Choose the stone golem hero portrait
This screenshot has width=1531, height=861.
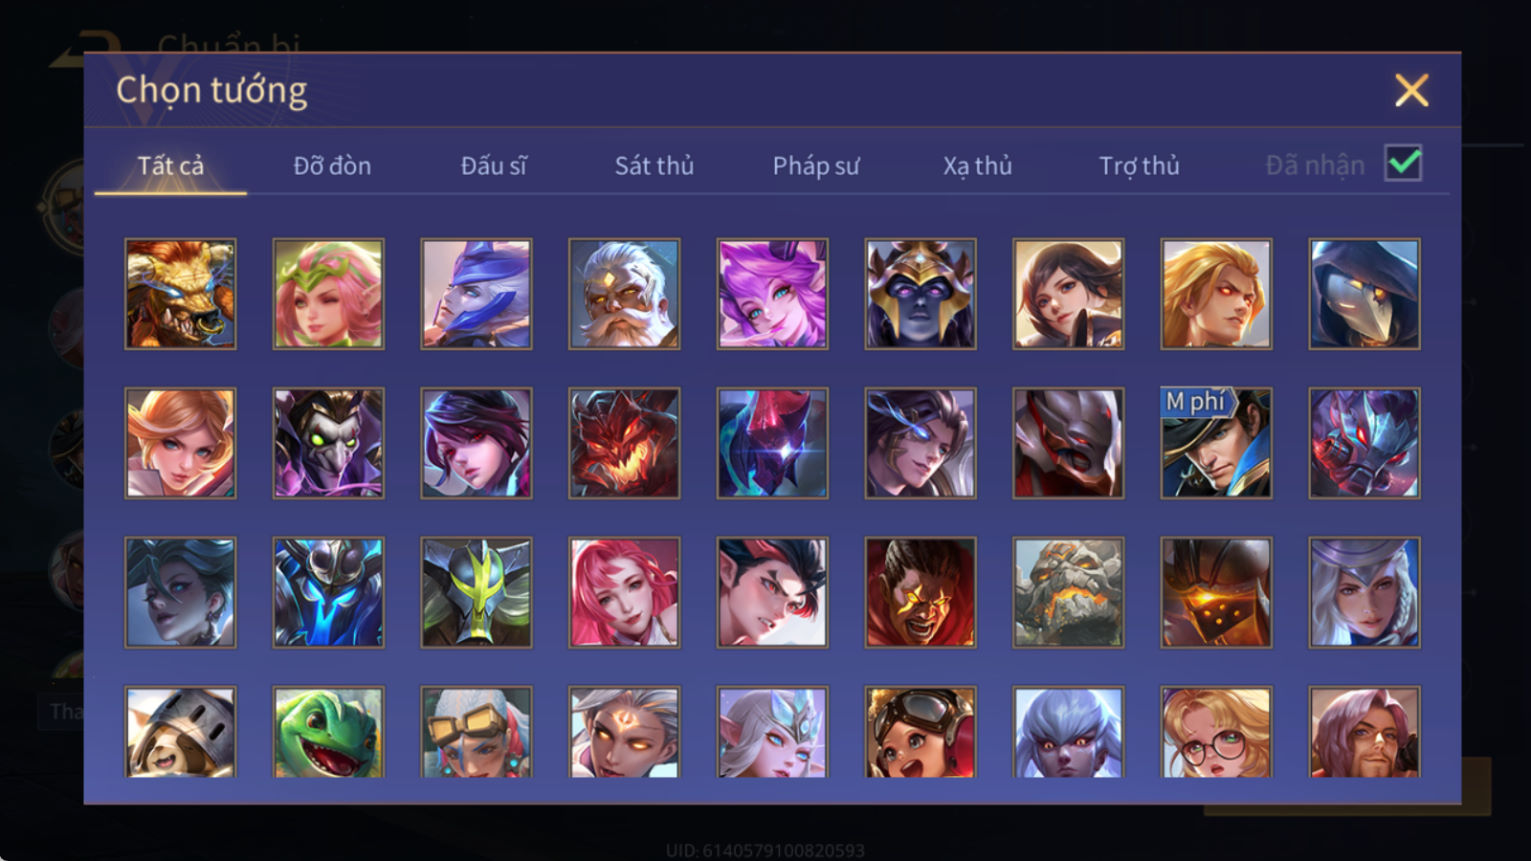point(1068,592)
